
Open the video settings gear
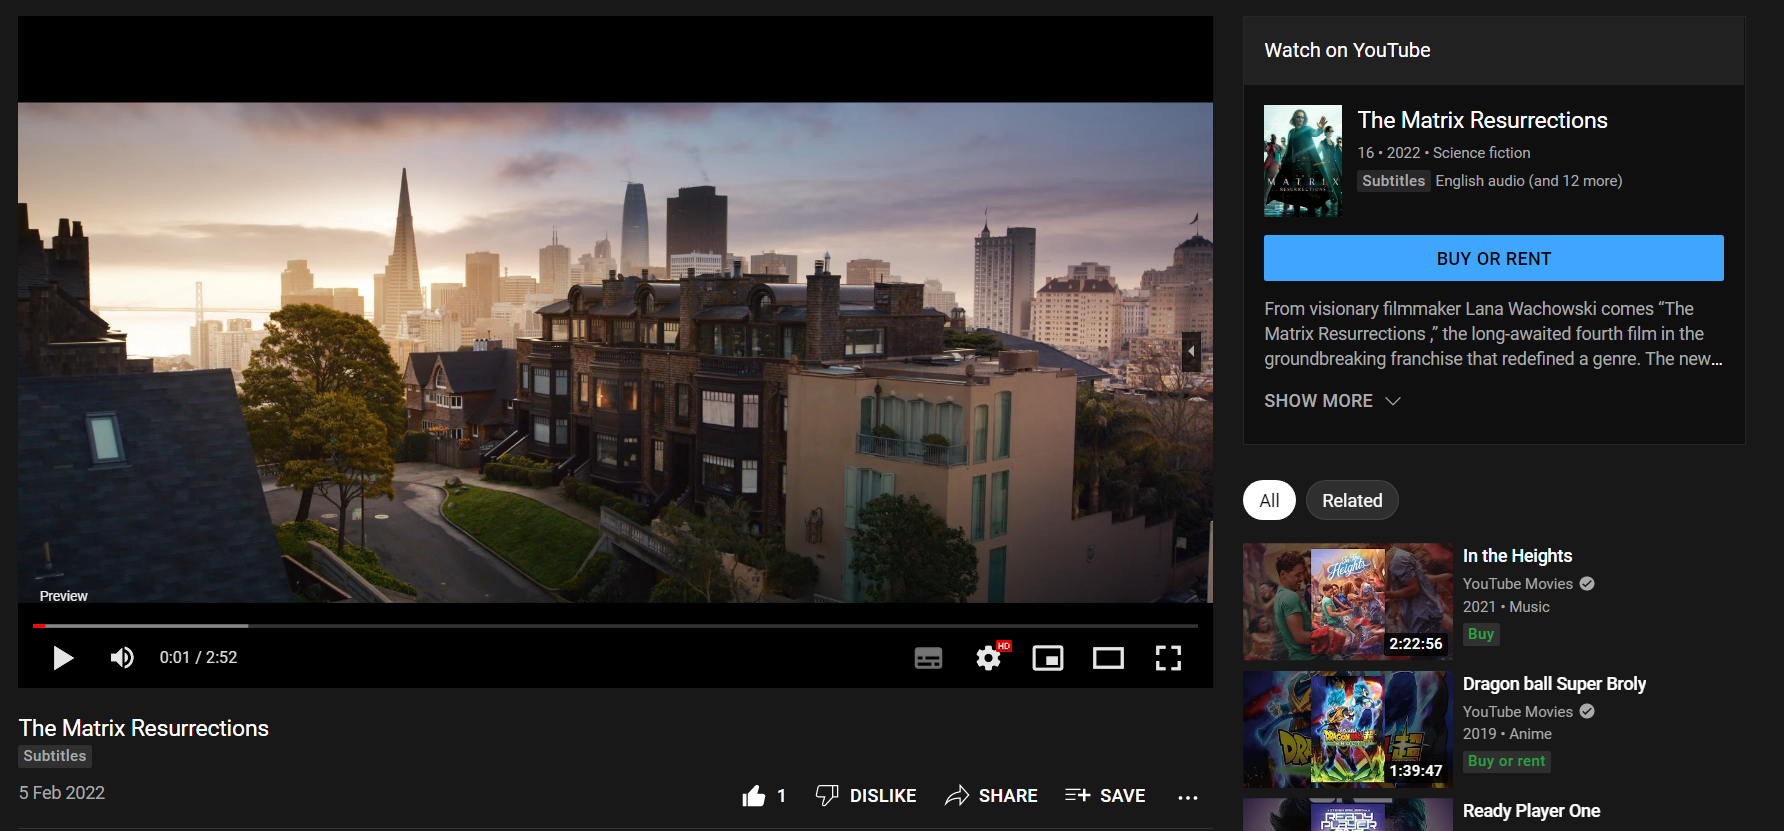click(x=989, y=658)
